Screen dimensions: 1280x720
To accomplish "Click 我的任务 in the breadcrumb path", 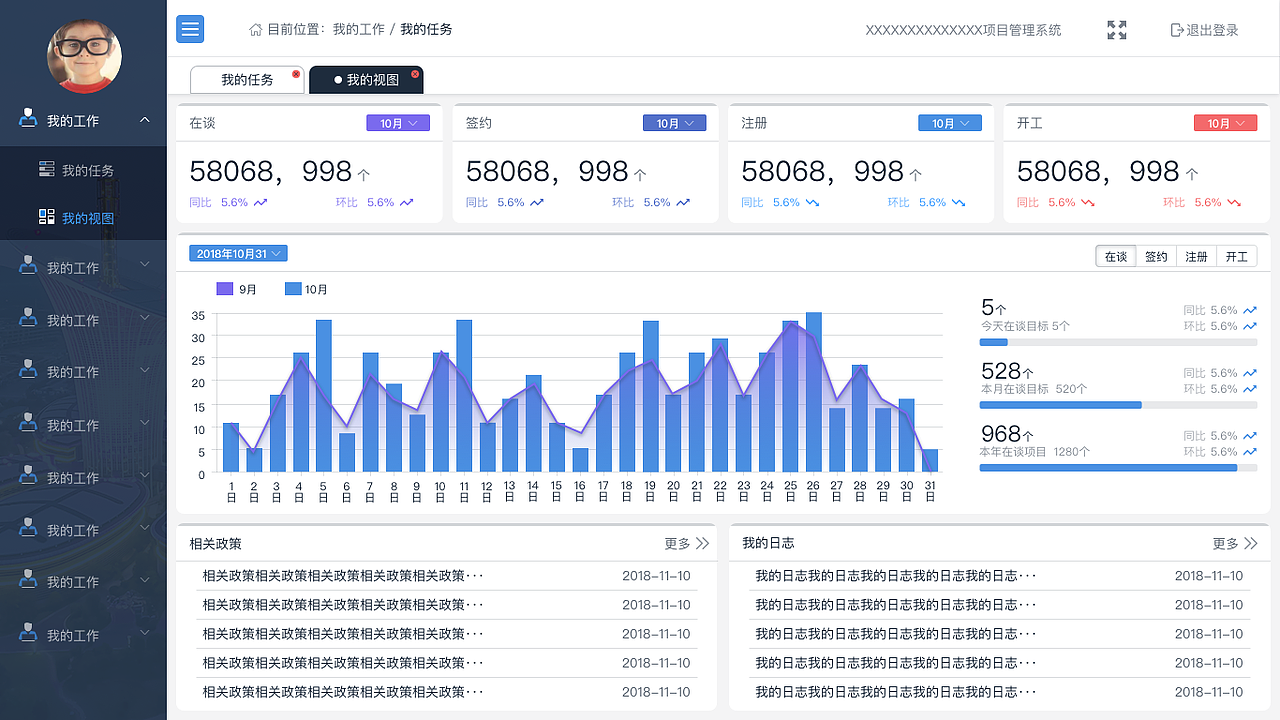I will point(426,30).
